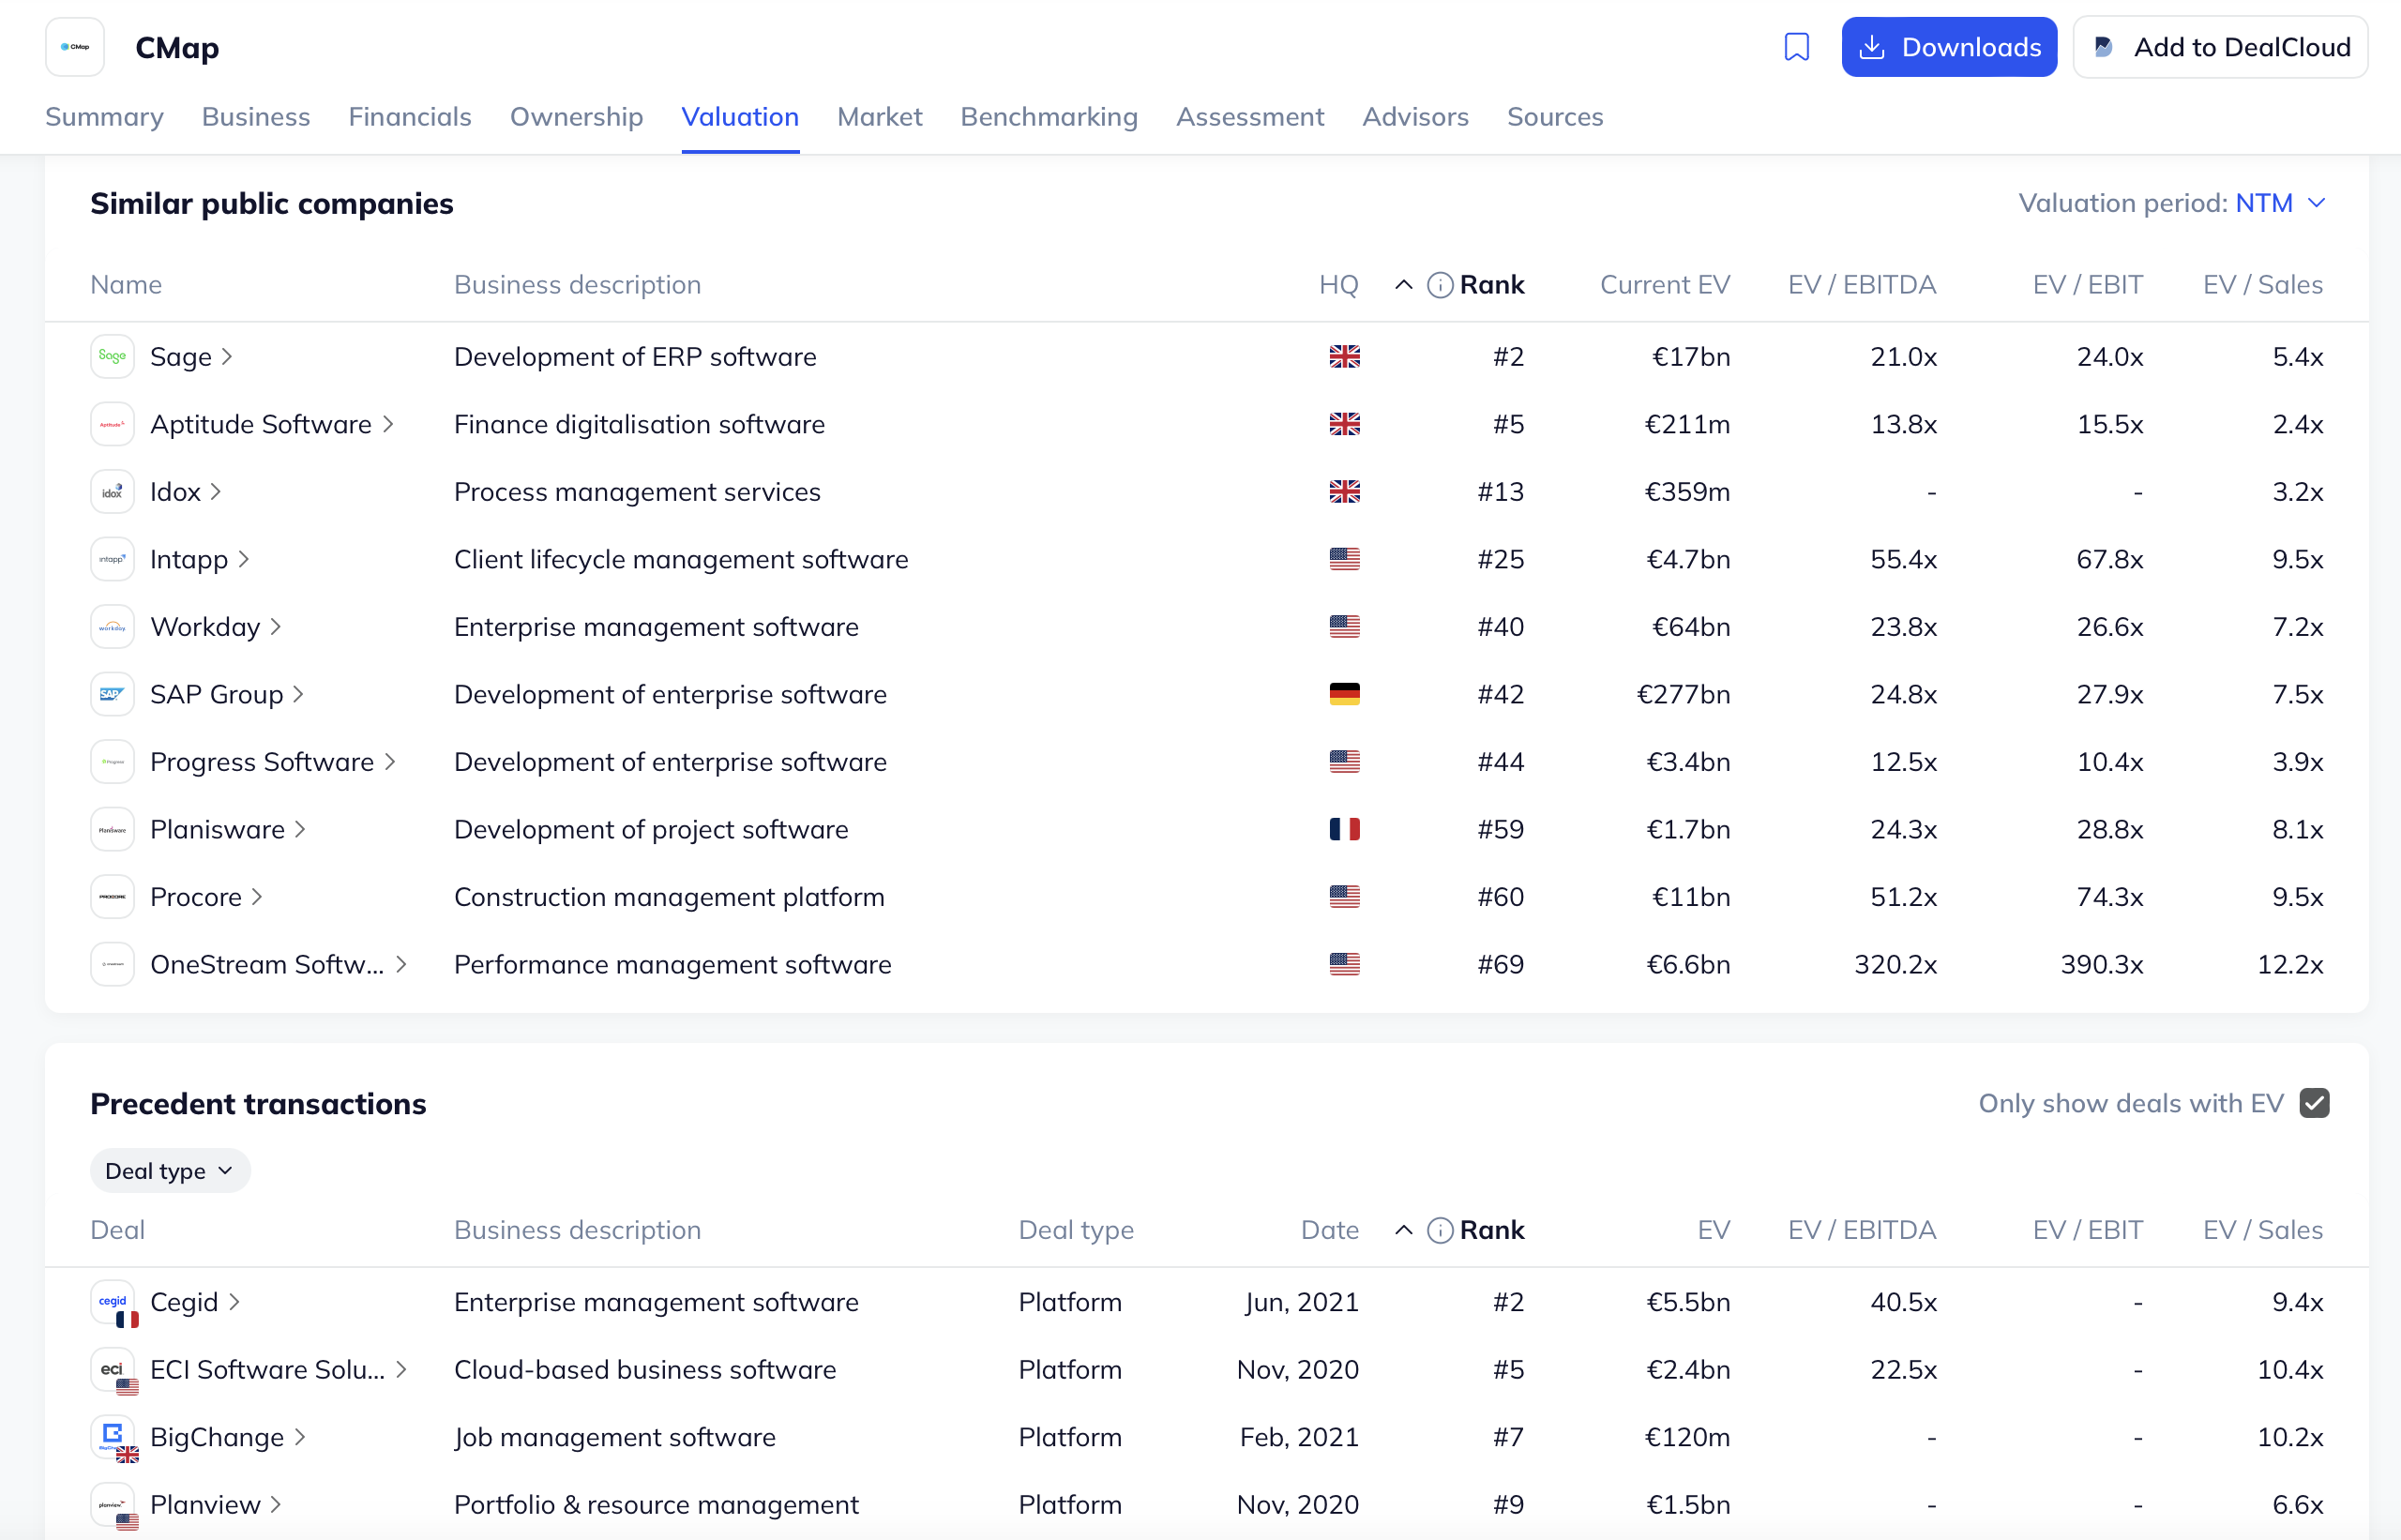
Task: Expand the Workday company chevron
Action: (276, 627)
